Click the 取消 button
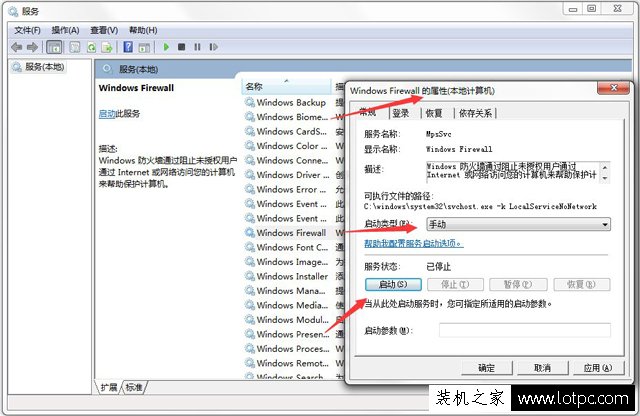This screenshot has height=416, width=640. tap(542, 368)
